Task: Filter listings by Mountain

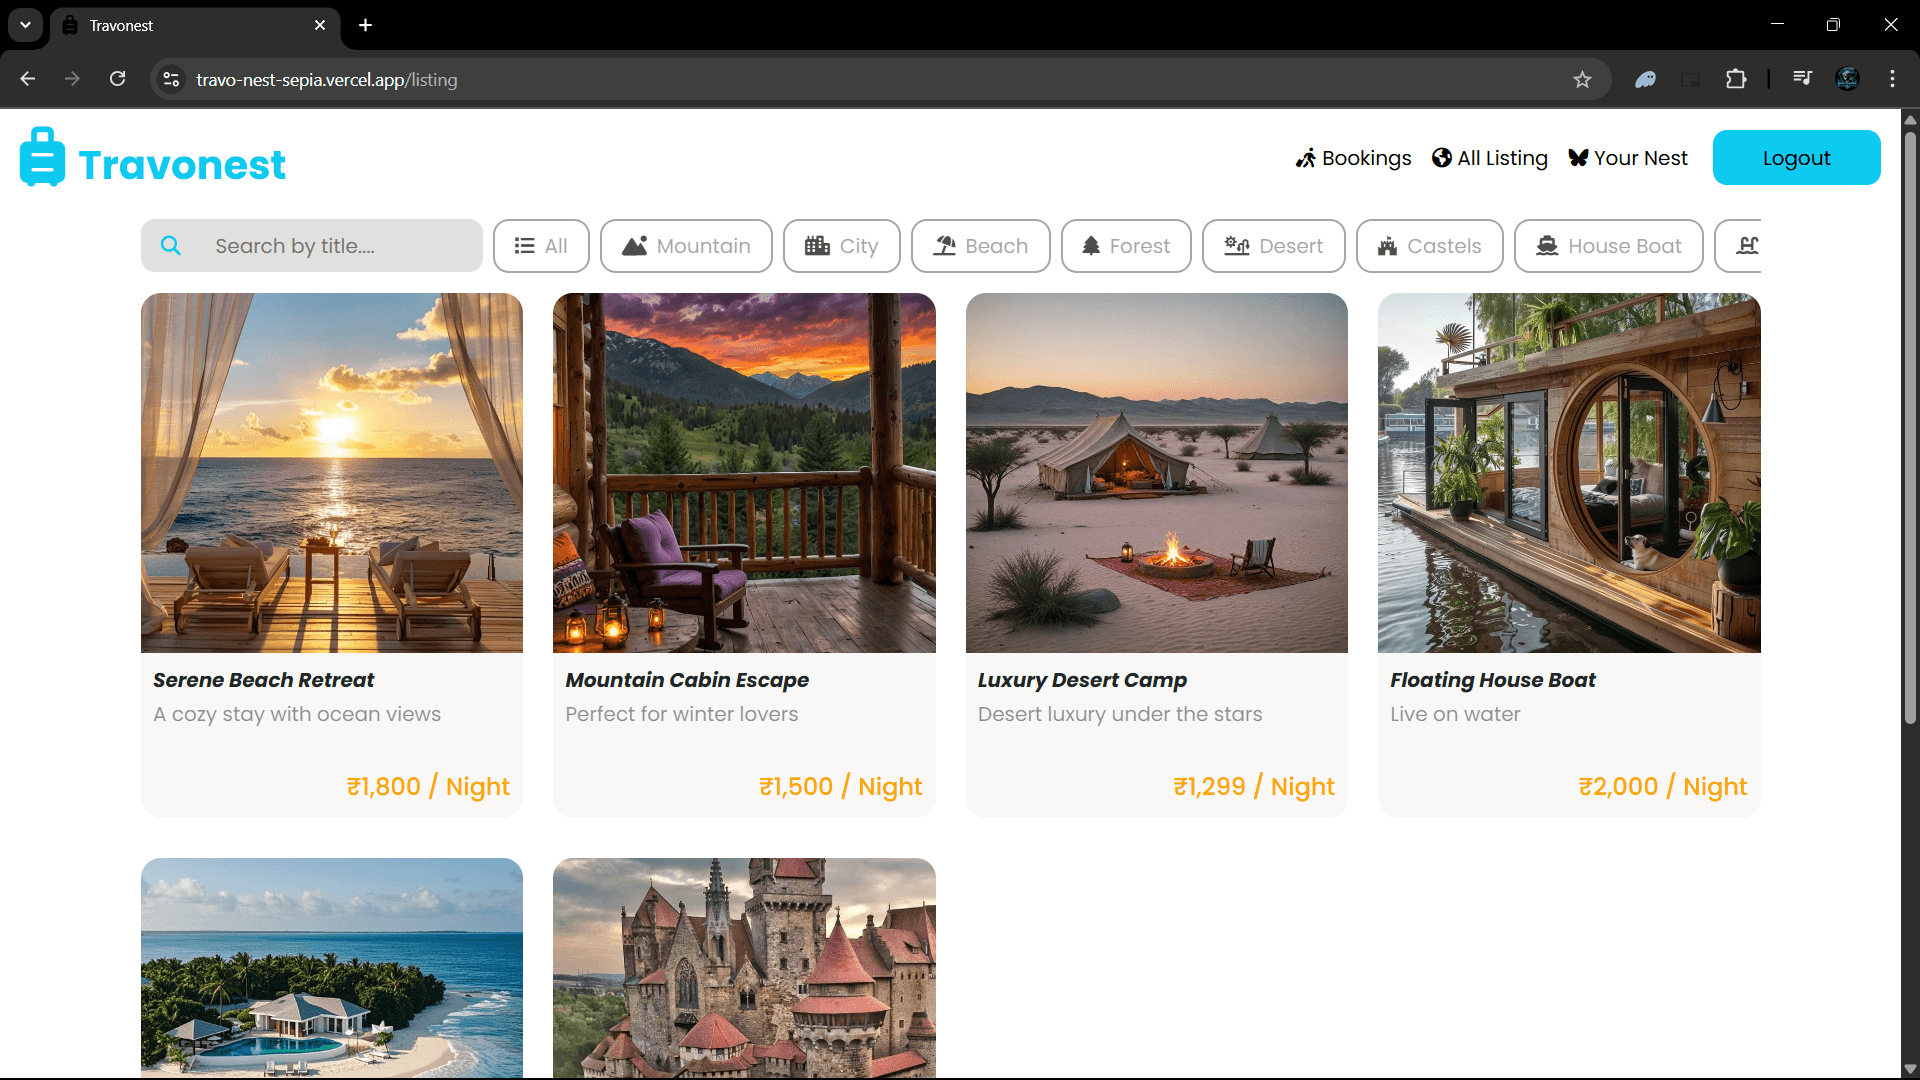Action: pos(686,246)
